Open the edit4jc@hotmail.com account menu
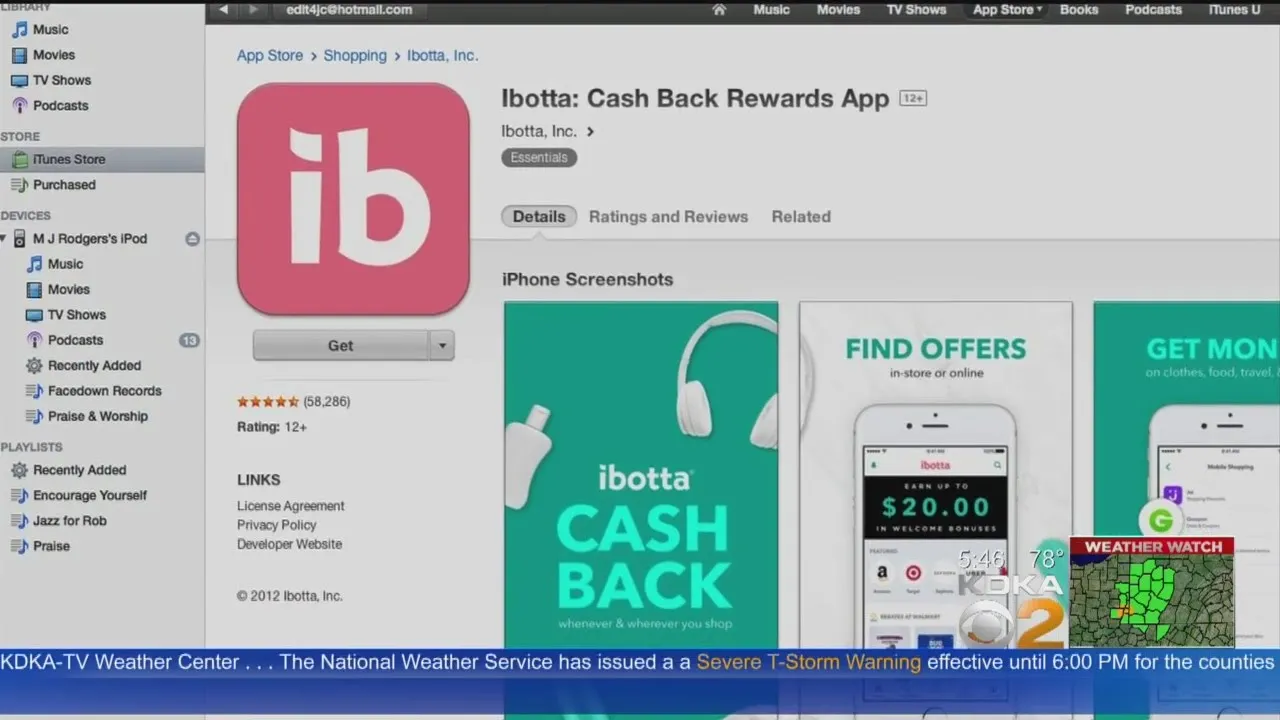This screenshot has width=1280, height=720. tap(348, 10)
